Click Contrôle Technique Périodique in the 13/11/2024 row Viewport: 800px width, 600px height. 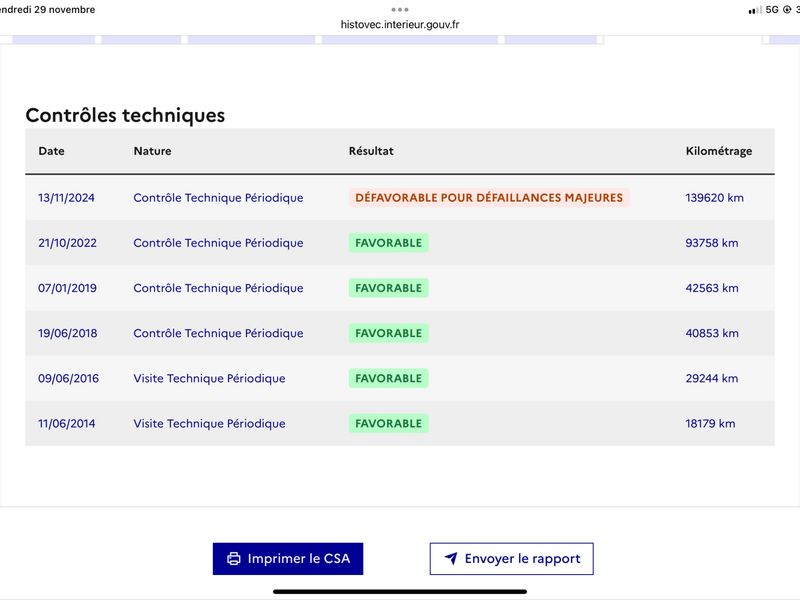218,198
